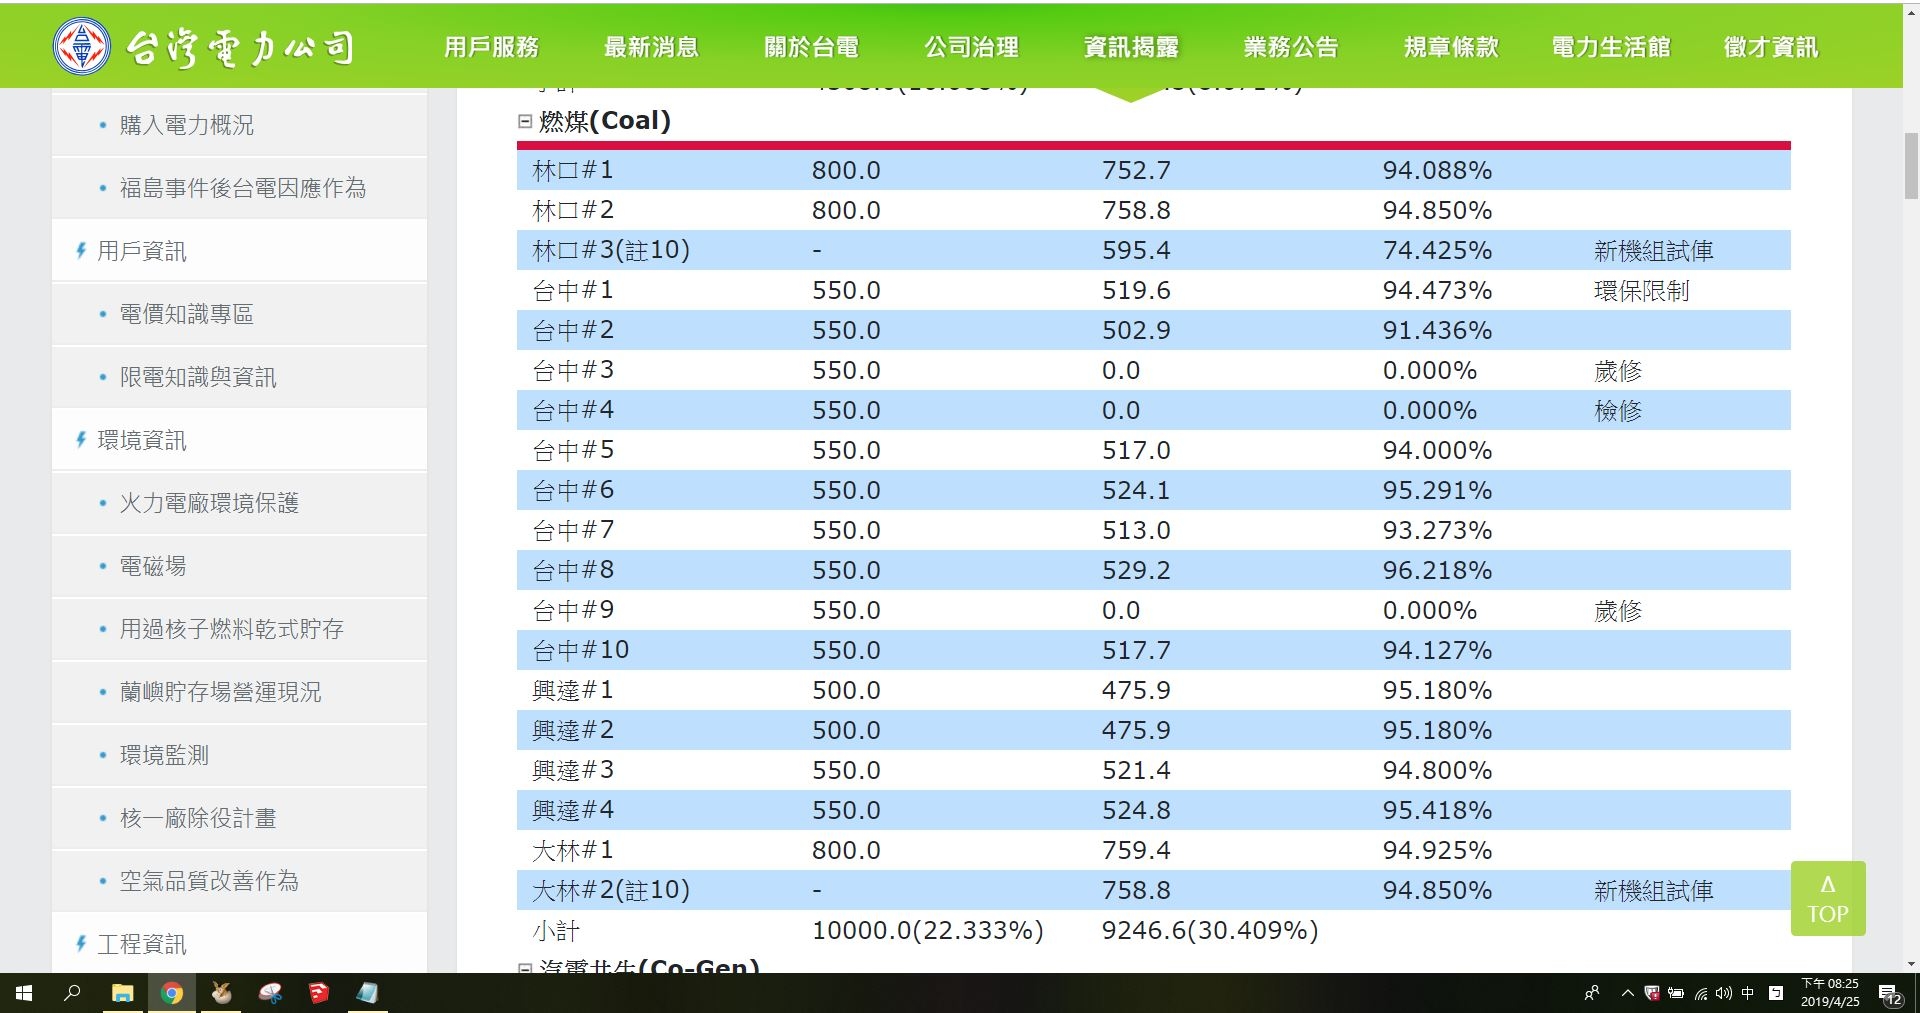1920x1013 pixels.
Task: Launch the Snipping Tool from the taskbar
Action: pos(270,993)
